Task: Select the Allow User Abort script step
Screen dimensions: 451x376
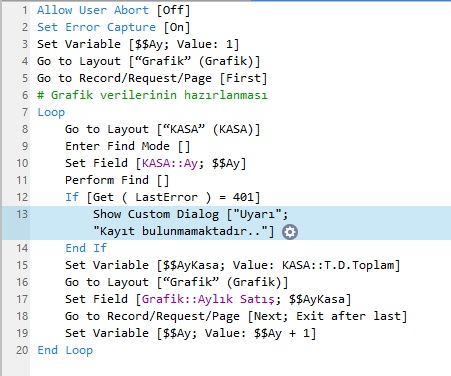Action: tap(114, 10)
